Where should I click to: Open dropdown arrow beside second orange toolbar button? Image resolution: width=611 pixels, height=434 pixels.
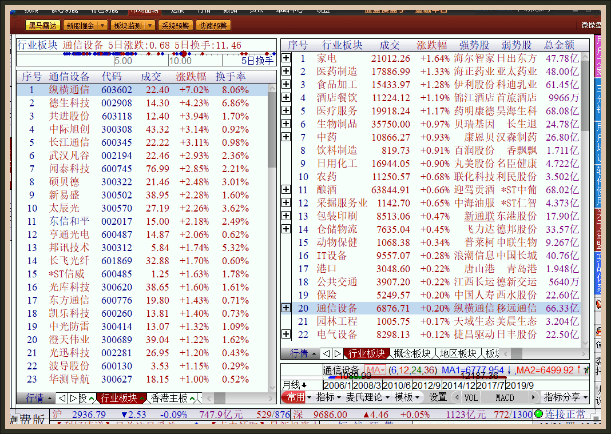click(x=102, y=25)
